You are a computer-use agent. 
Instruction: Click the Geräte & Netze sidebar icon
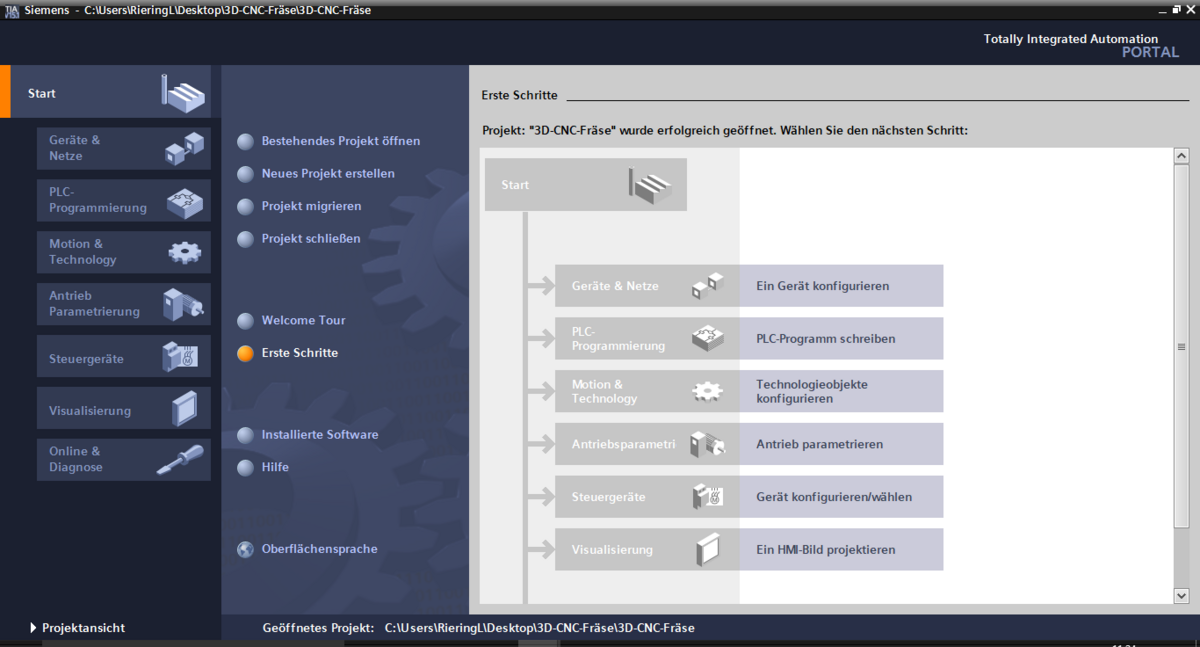pos(184,148)
